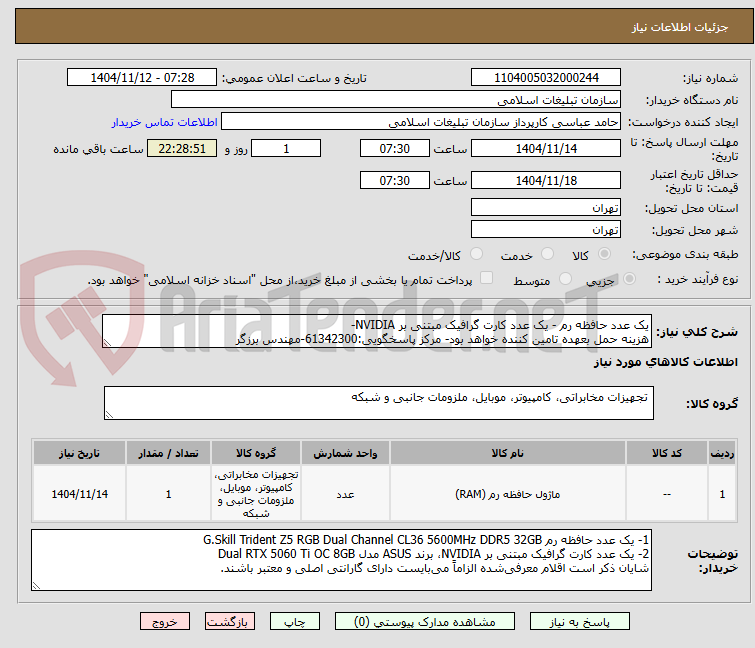Click the buyer organization name field
Image resolution: width=755 pixels, height=648 pixels.
click(396, 100)
